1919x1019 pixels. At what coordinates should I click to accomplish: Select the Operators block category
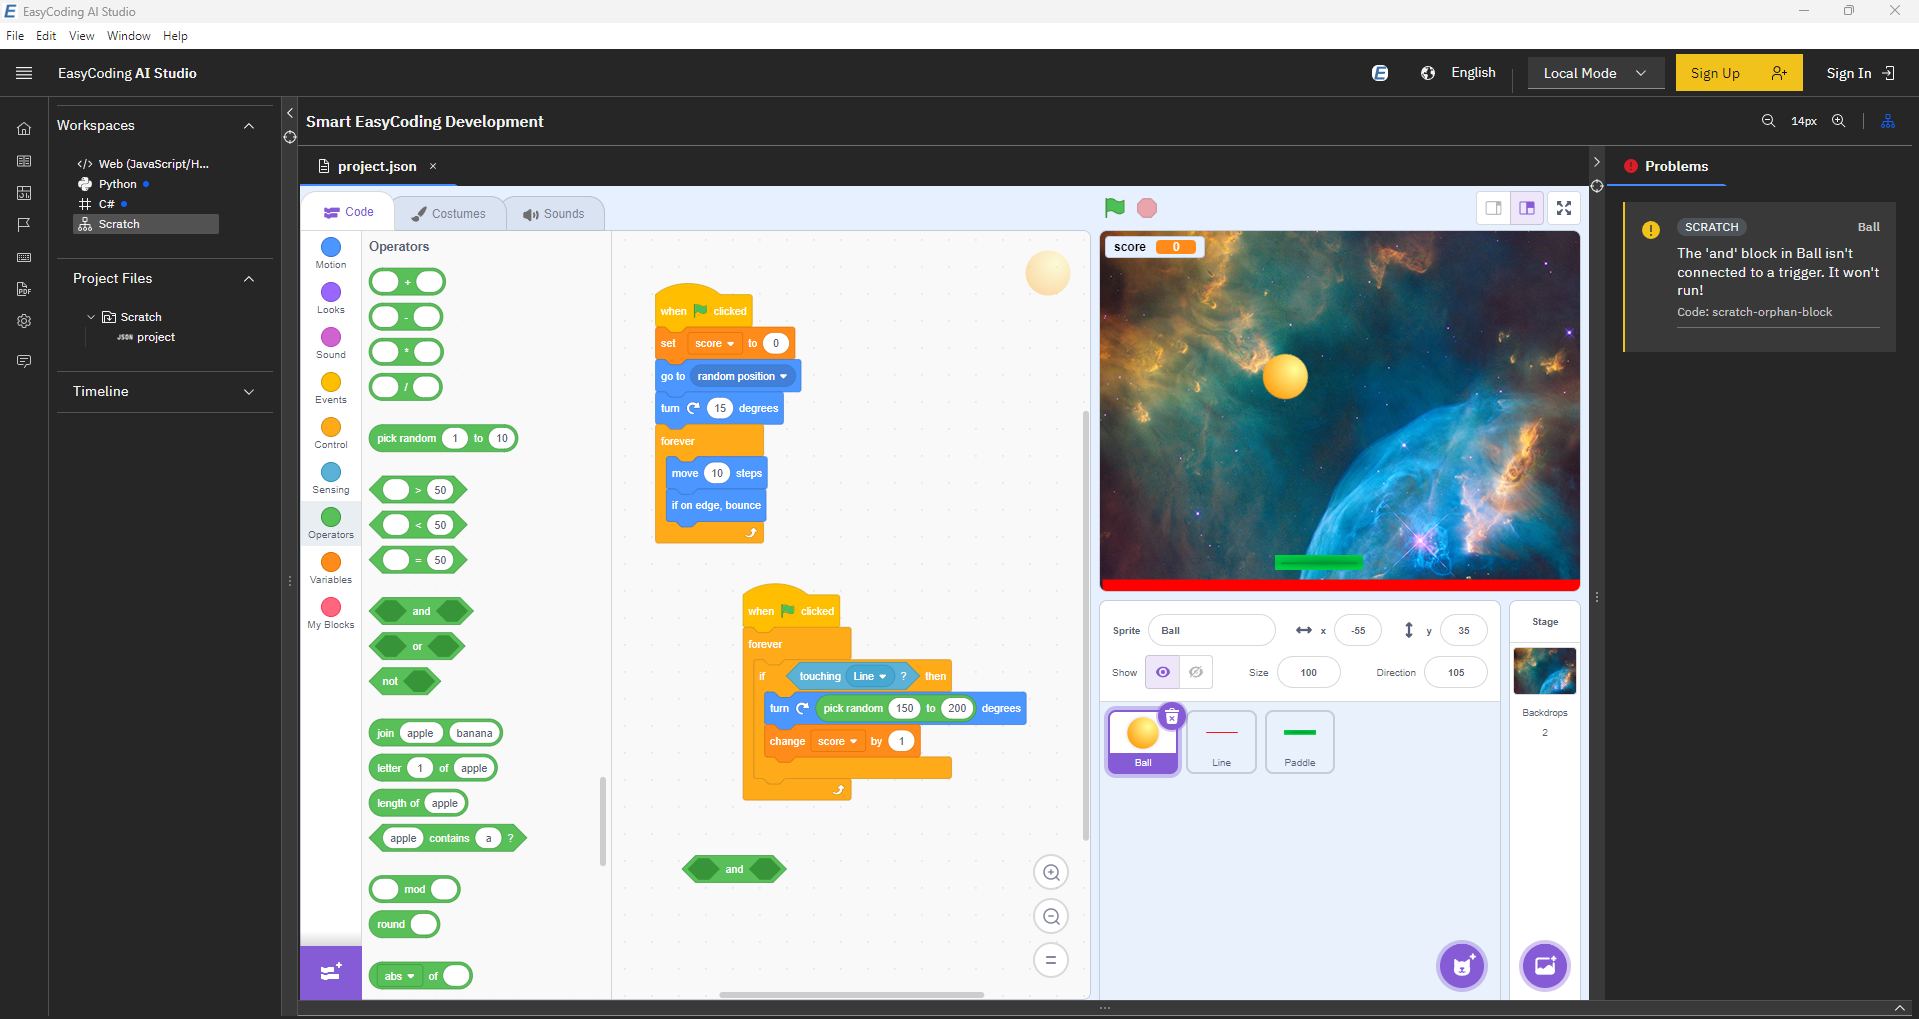(x=331, y=523)
